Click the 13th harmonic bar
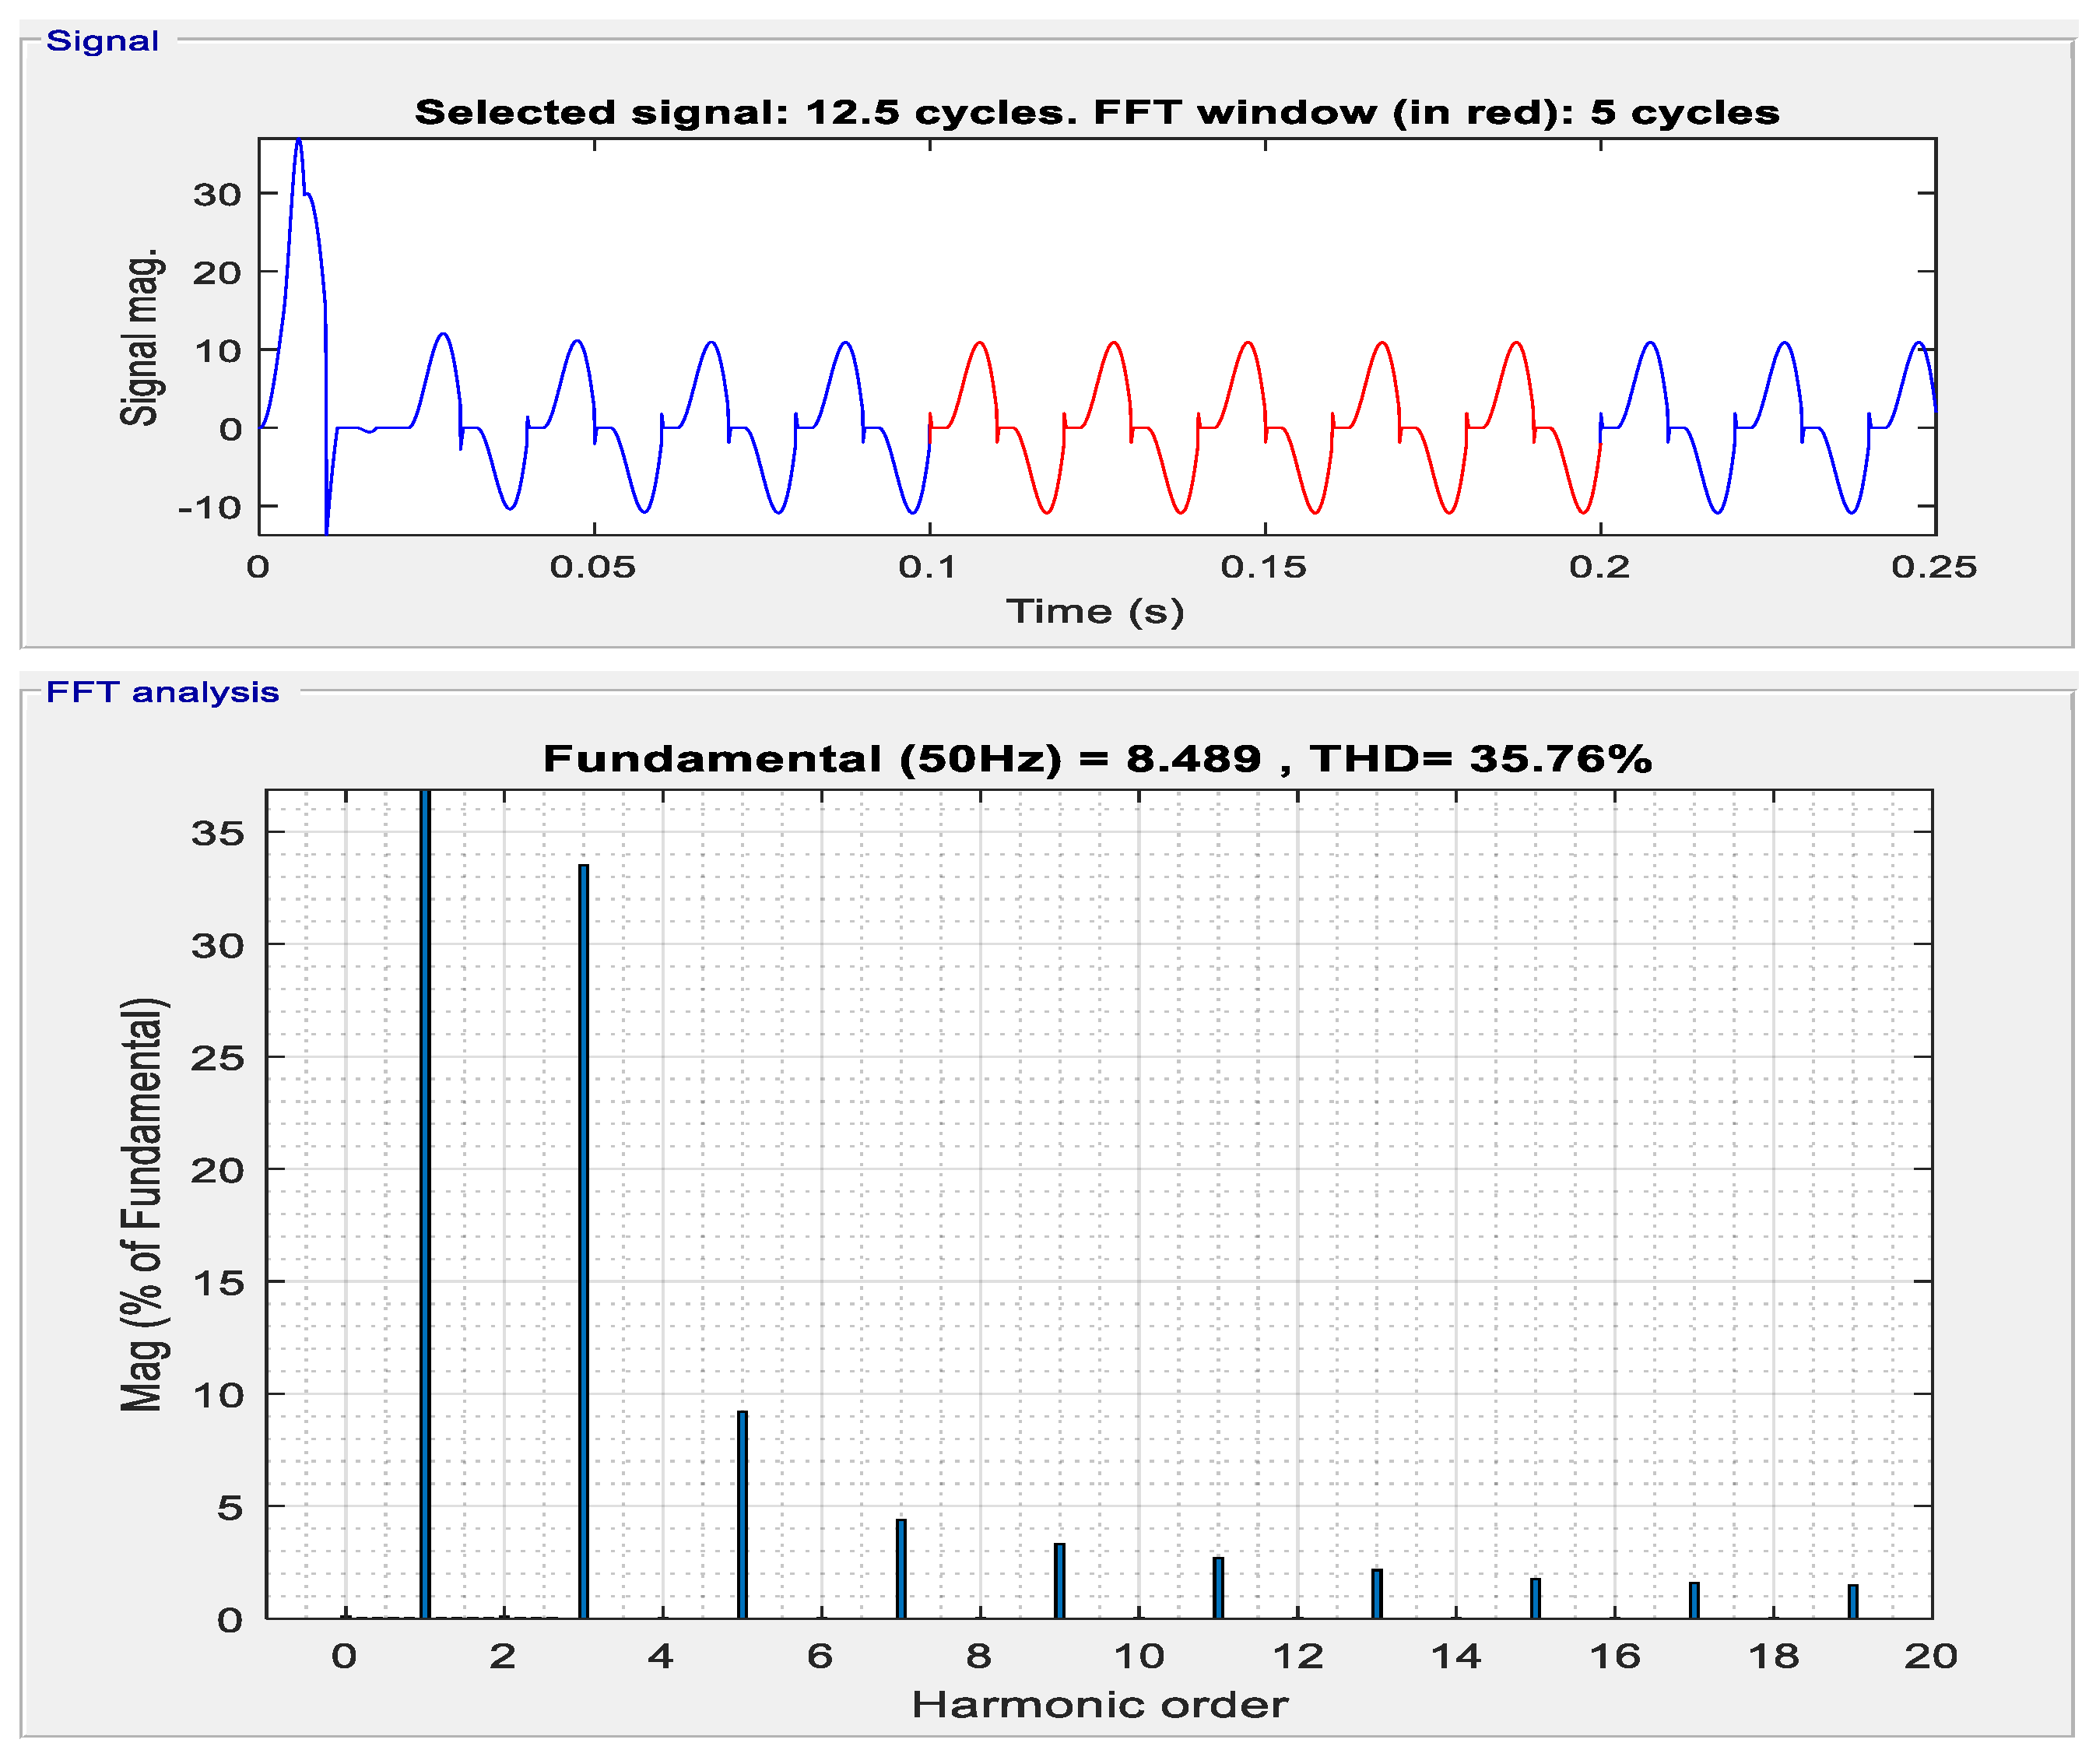The height and width of the screenshot is (1764, 2089). [1377, 1593]
